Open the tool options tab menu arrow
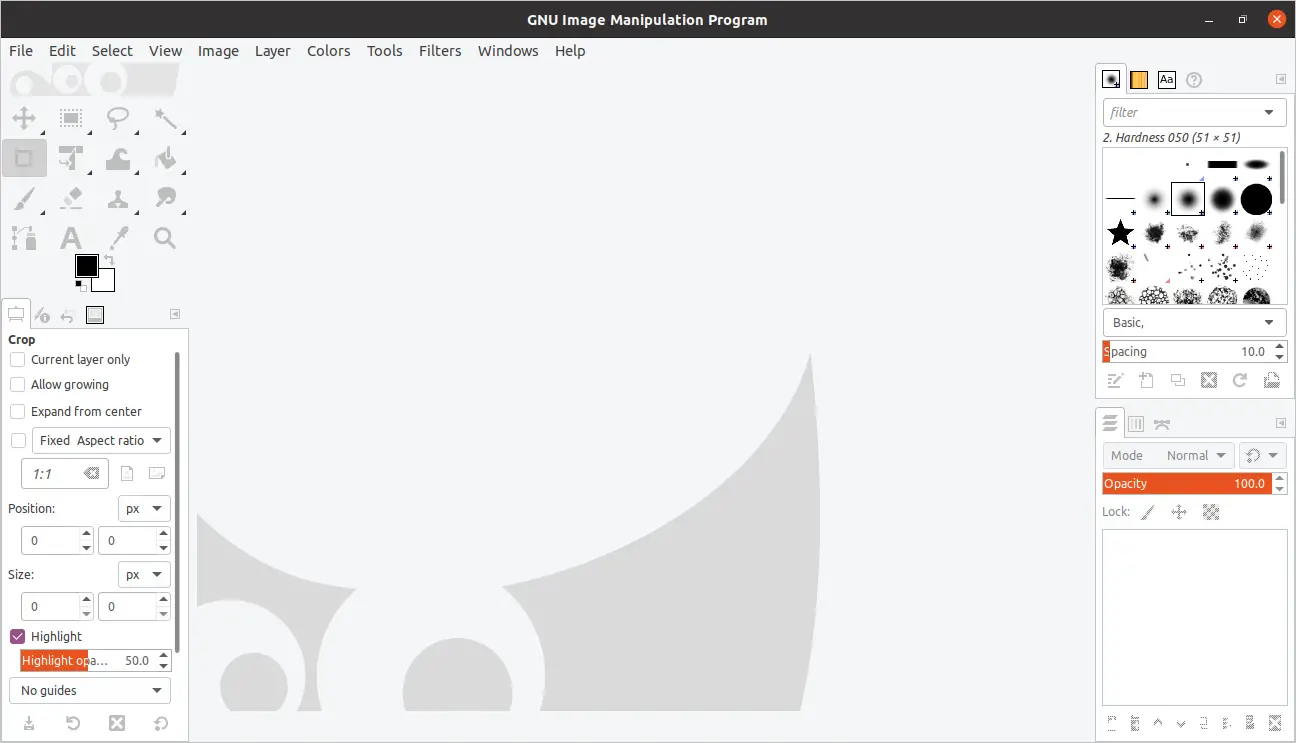The height and width of the screenshot is (743, 1296). tap(175, 314)
